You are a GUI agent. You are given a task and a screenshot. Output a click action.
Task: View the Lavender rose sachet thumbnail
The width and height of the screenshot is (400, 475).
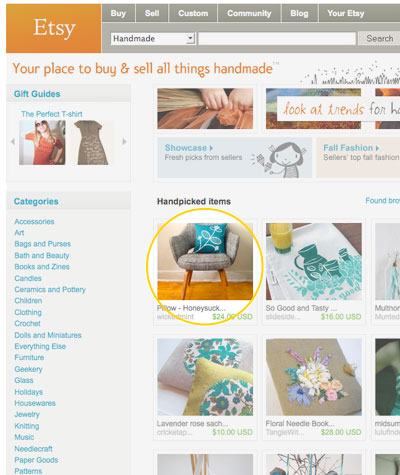(205, 377)
